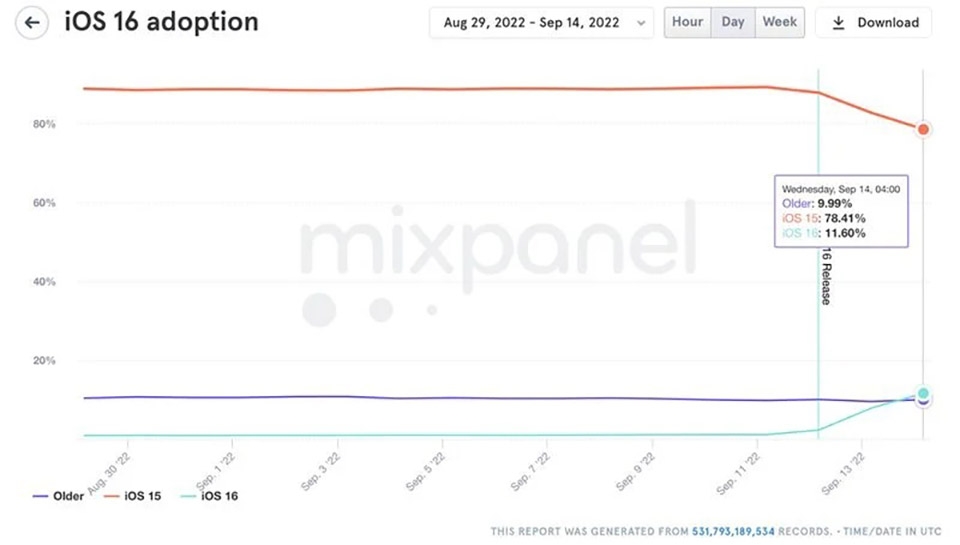Click the iOS 16 adoption title
This screenshot has height=545, width=960.
pos(162,22)
